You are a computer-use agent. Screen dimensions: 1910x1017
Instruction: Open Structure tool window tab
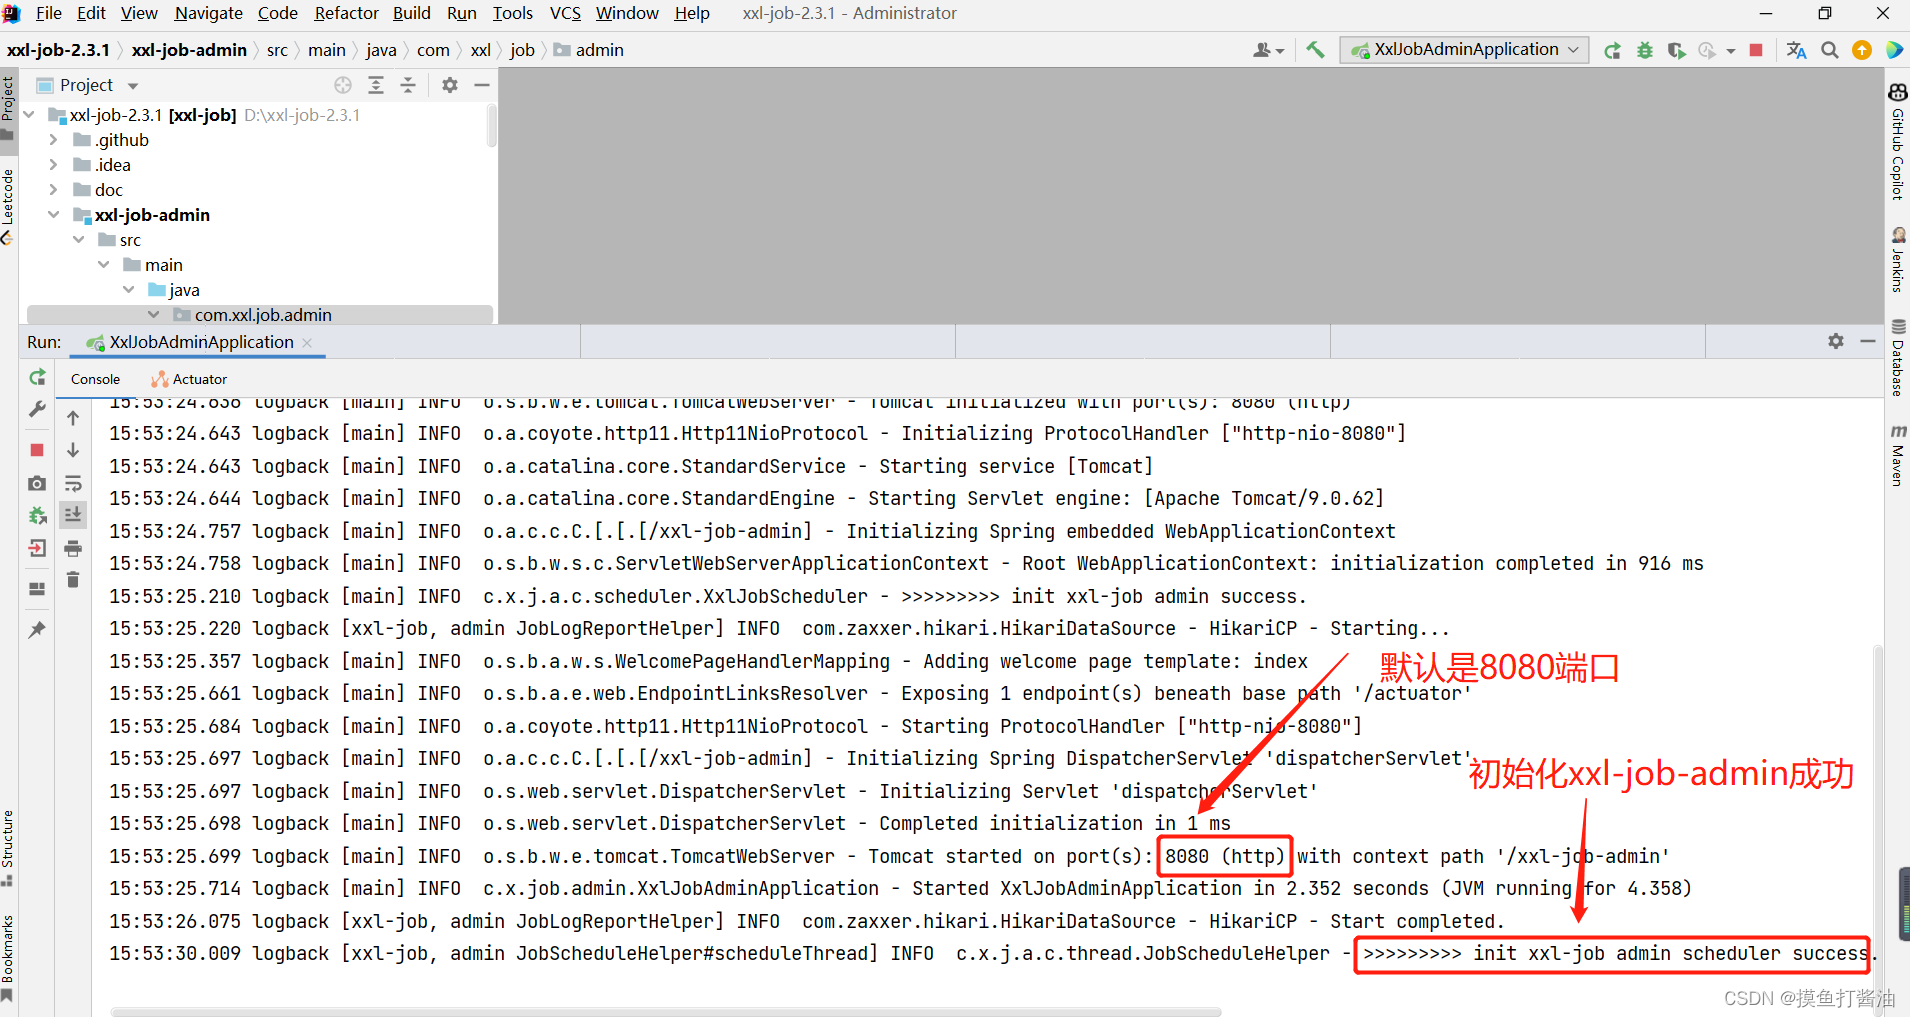8,848
